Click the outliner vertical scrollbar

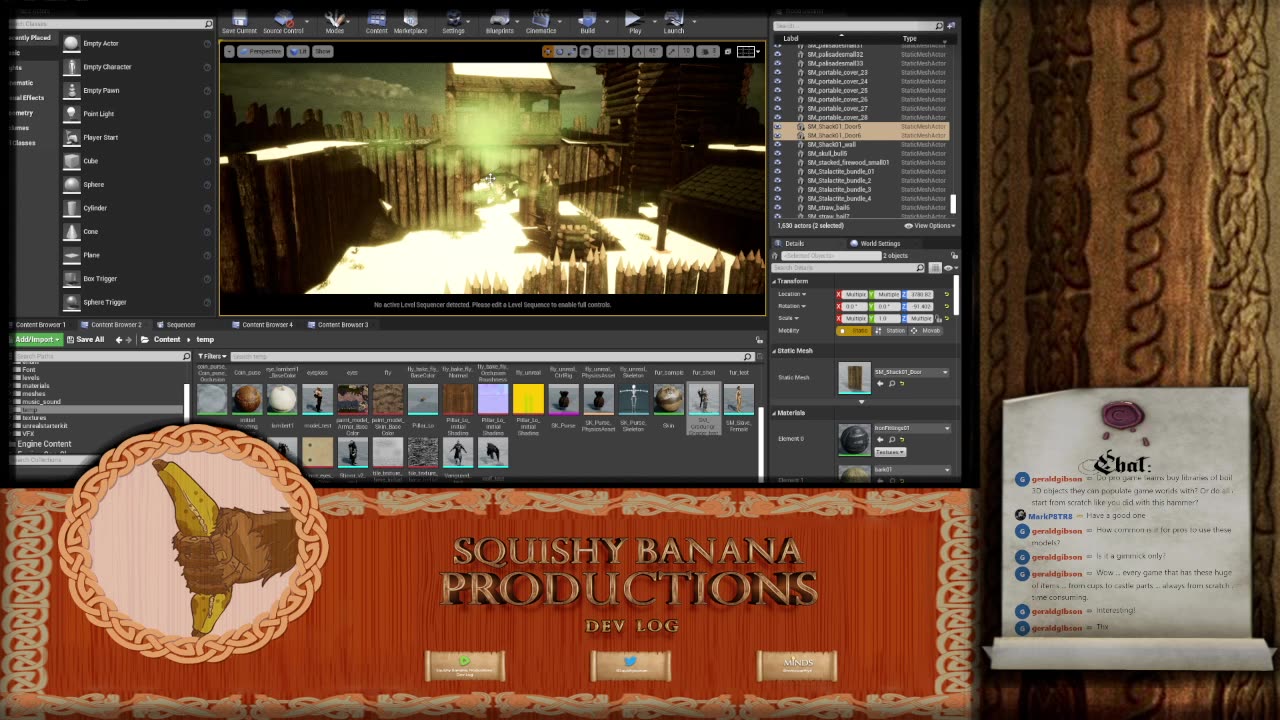point(952,203)
